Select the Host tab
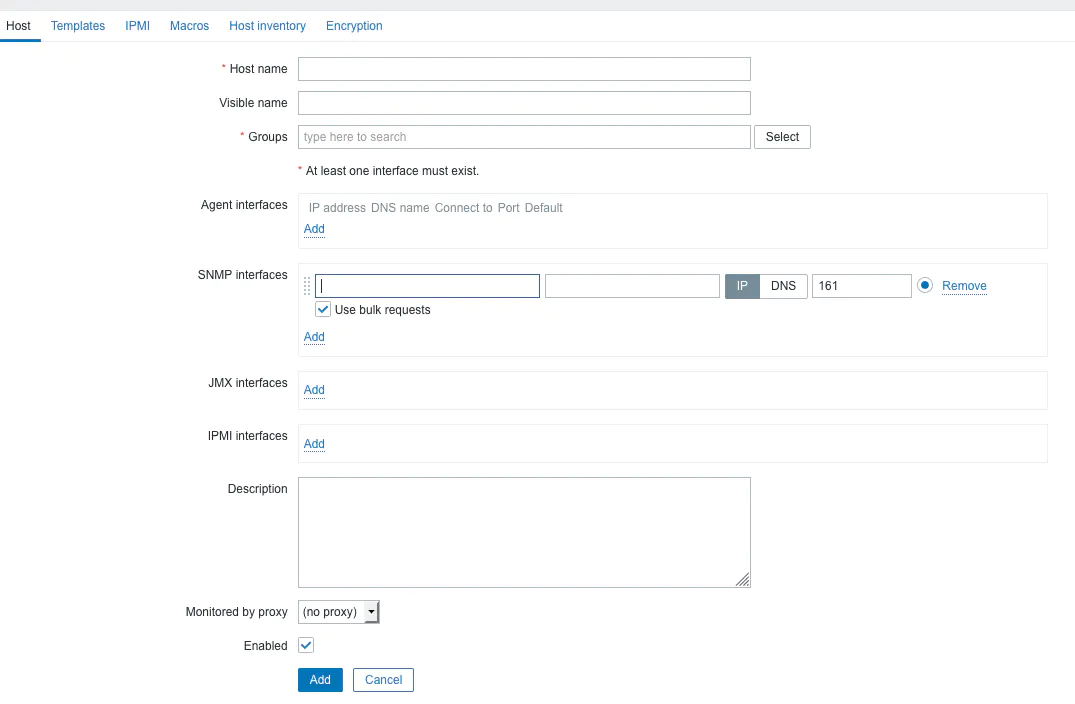The height and width of the screenshot is (704, 1075). 19,26
